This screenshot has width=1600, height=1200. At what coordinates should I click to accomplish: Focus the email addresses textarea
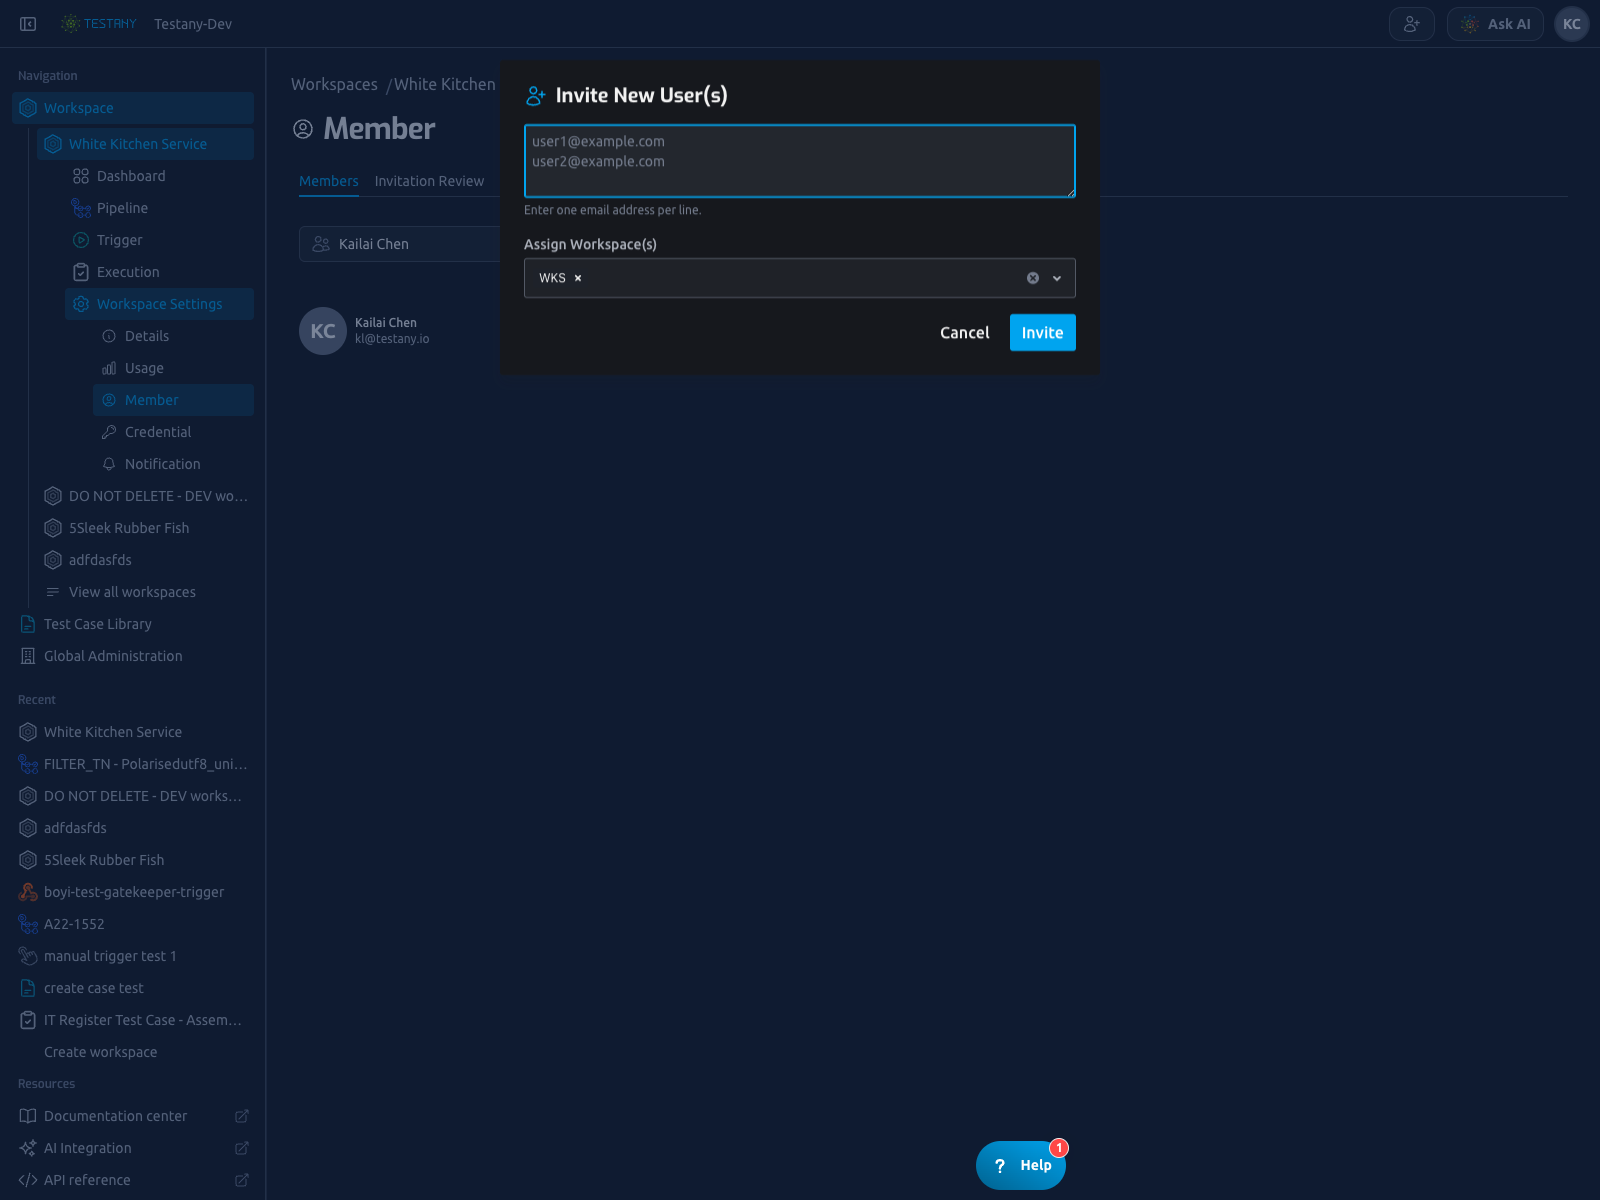click(800, 161)
